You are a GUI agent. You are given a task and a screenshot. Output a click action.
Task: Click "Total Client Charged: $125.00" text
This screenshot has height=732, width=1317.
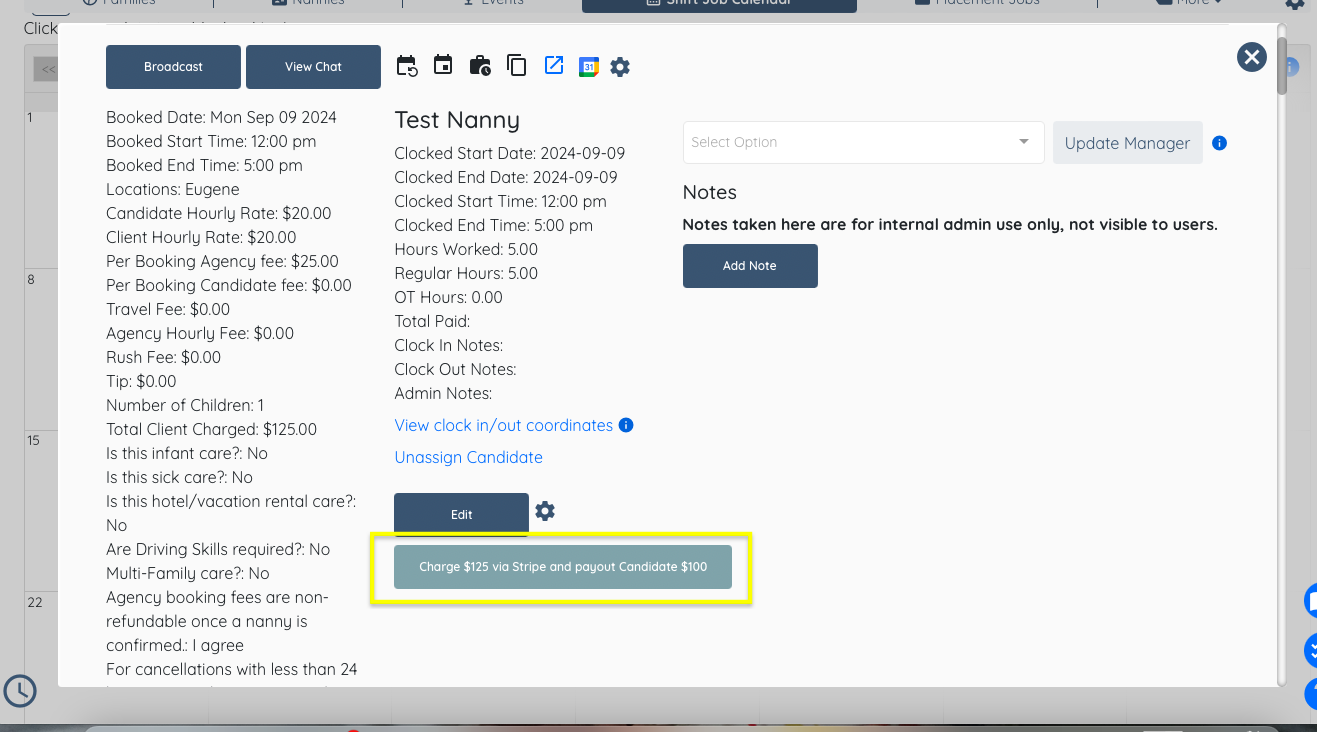point(211,429)
